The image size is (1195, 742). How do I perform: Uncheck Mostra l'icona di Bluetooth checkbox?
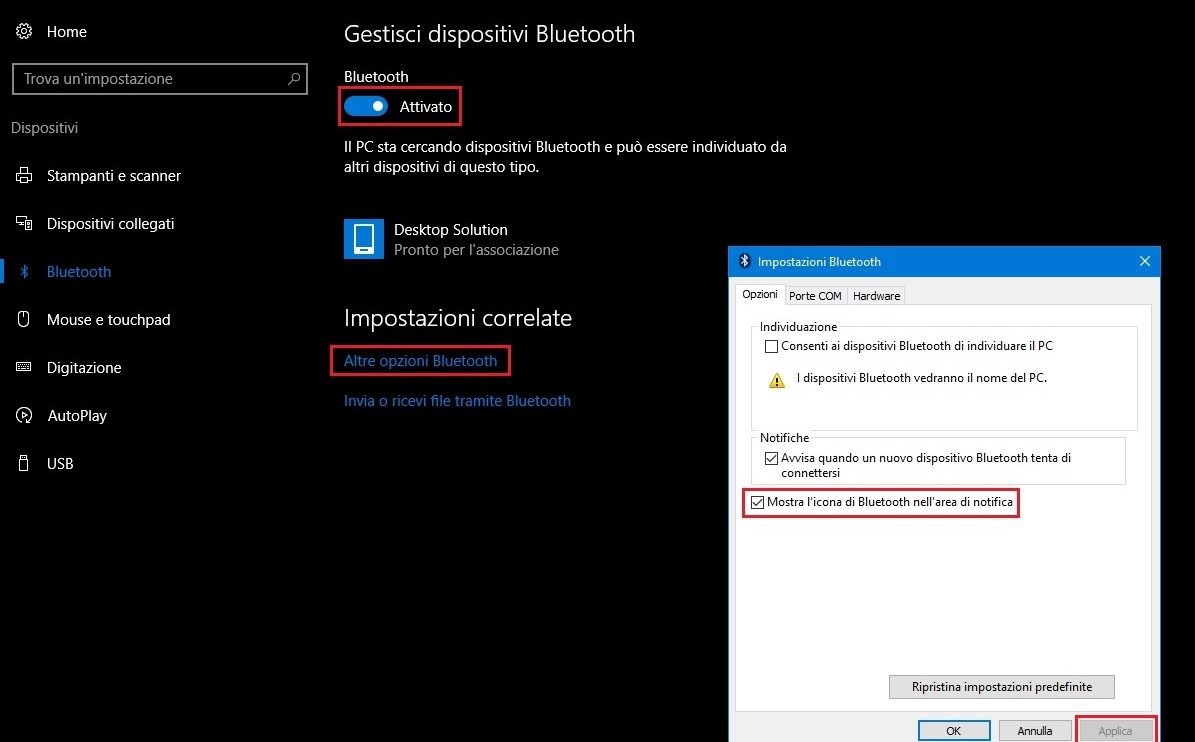coord(758,502)
